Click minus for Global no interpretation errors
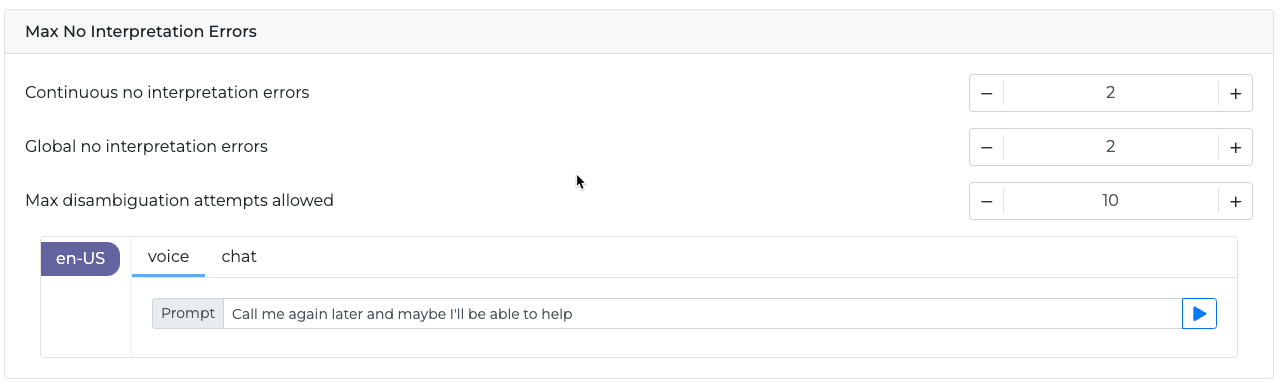 click(x=986, y=147)
